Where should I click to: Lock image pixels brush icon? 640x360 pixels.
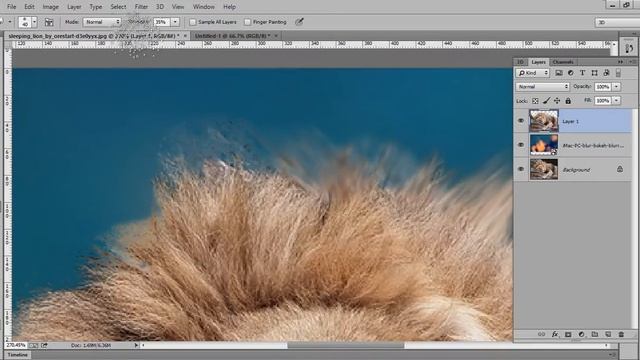coord(546,101)
